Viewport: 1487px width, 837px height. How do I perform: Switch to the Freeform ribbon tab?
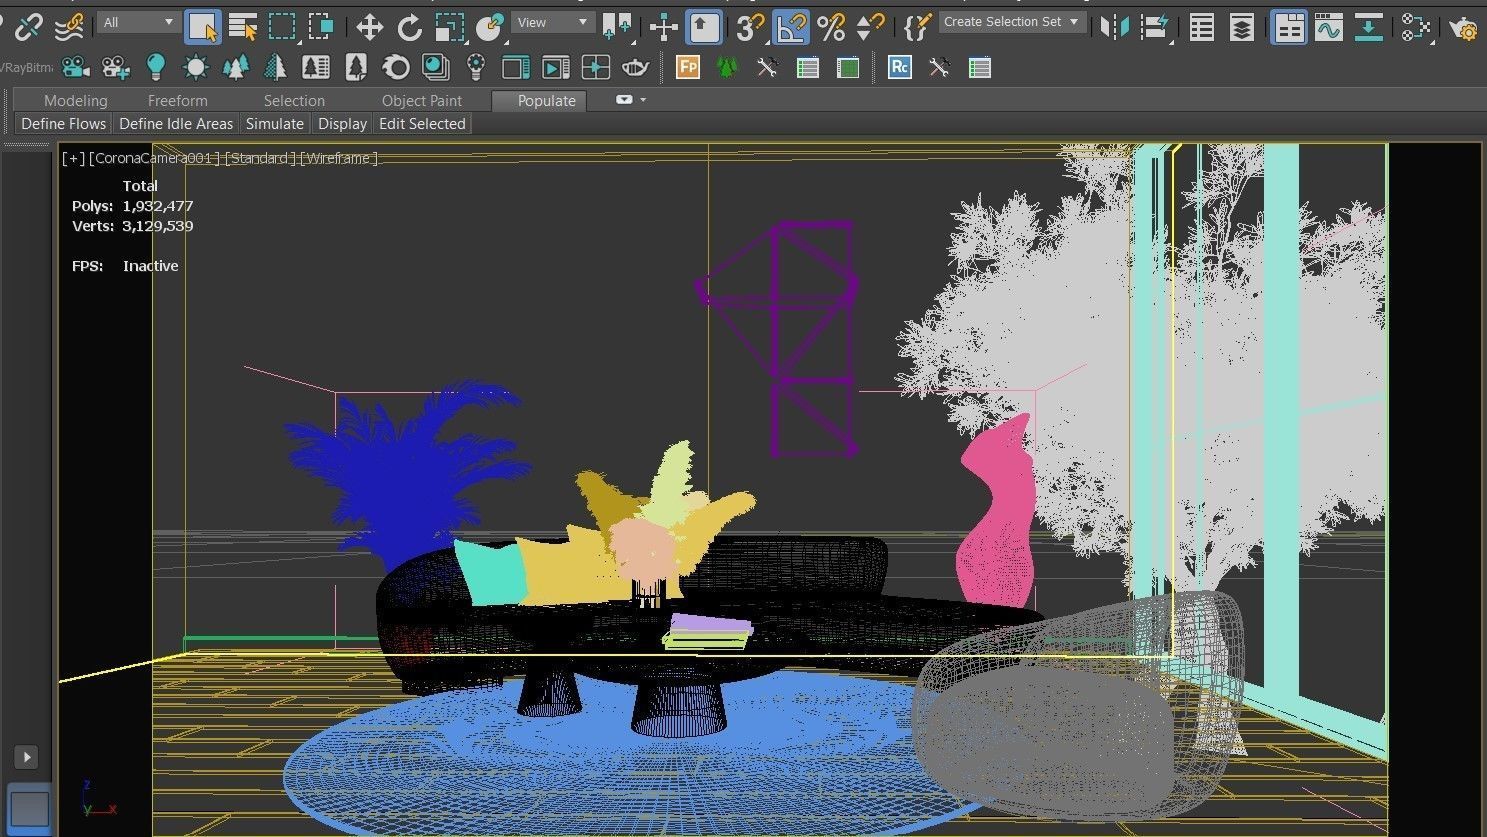click(177, 100)
